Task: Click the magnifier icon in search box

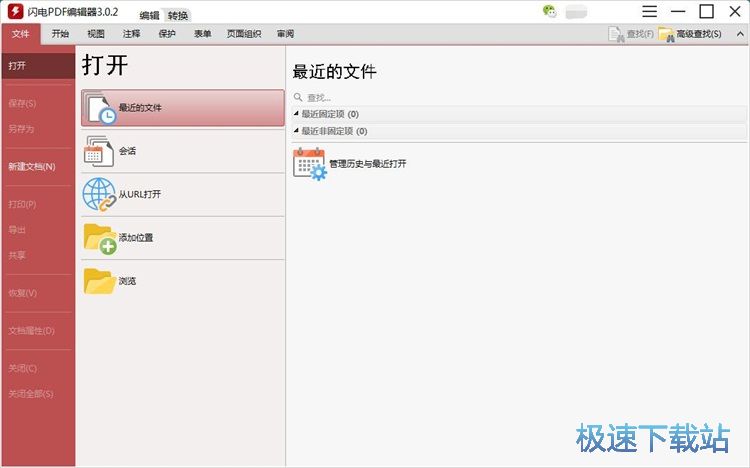Action: pyautogui.click(x=298, y=97)
